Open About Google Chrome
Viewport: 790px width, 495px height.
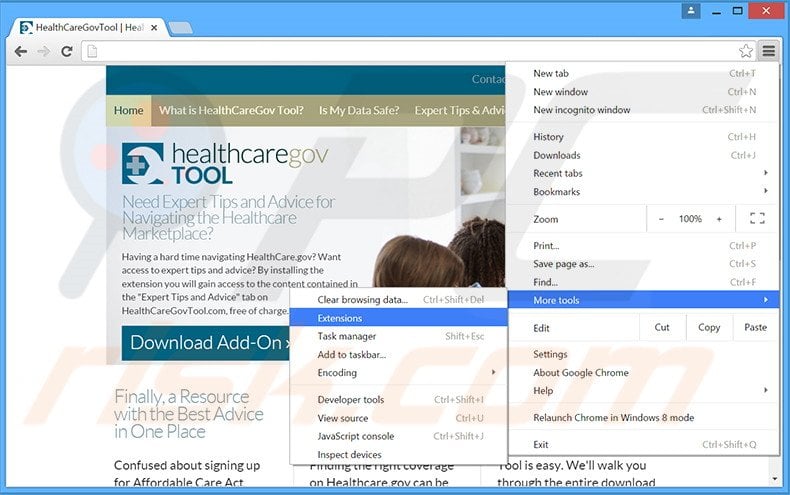pyautogui.click(x=644, y=373)
